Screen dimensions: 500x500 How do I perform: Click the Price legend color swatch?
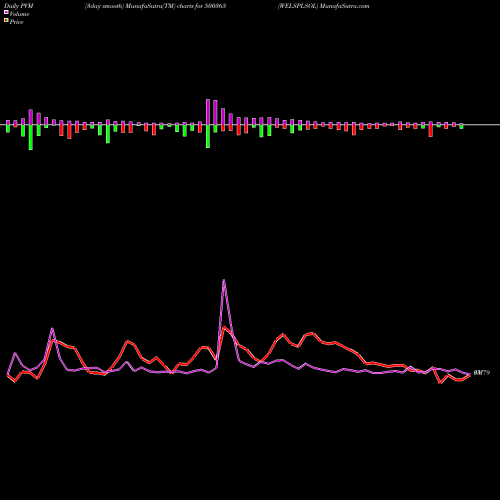(x=6, y=21)
